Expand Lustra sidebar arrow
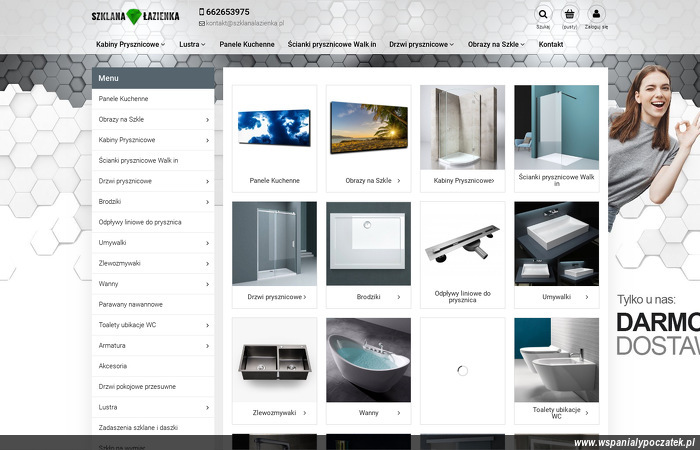700x450 pixels. (x=207, y=407)
